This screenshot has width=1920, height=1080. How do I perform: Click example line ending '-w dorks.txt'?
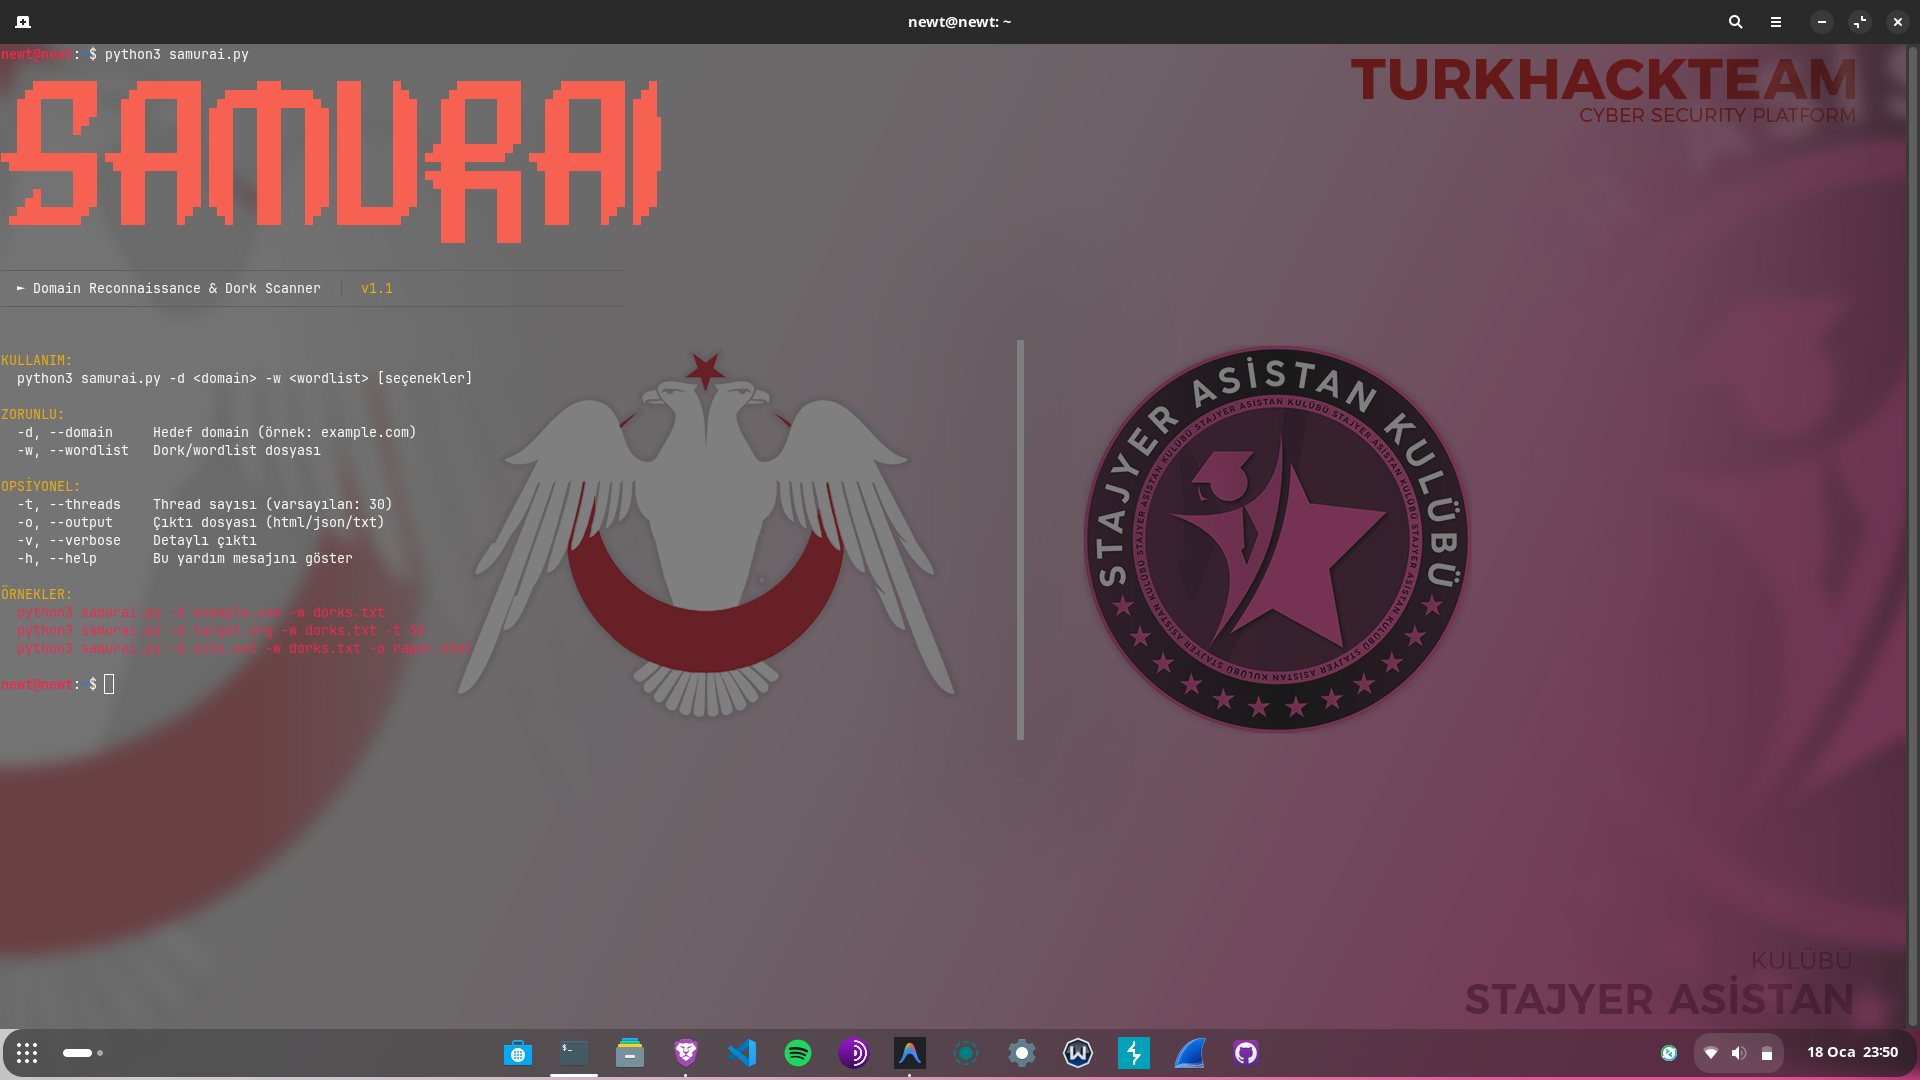pos(201,613)
